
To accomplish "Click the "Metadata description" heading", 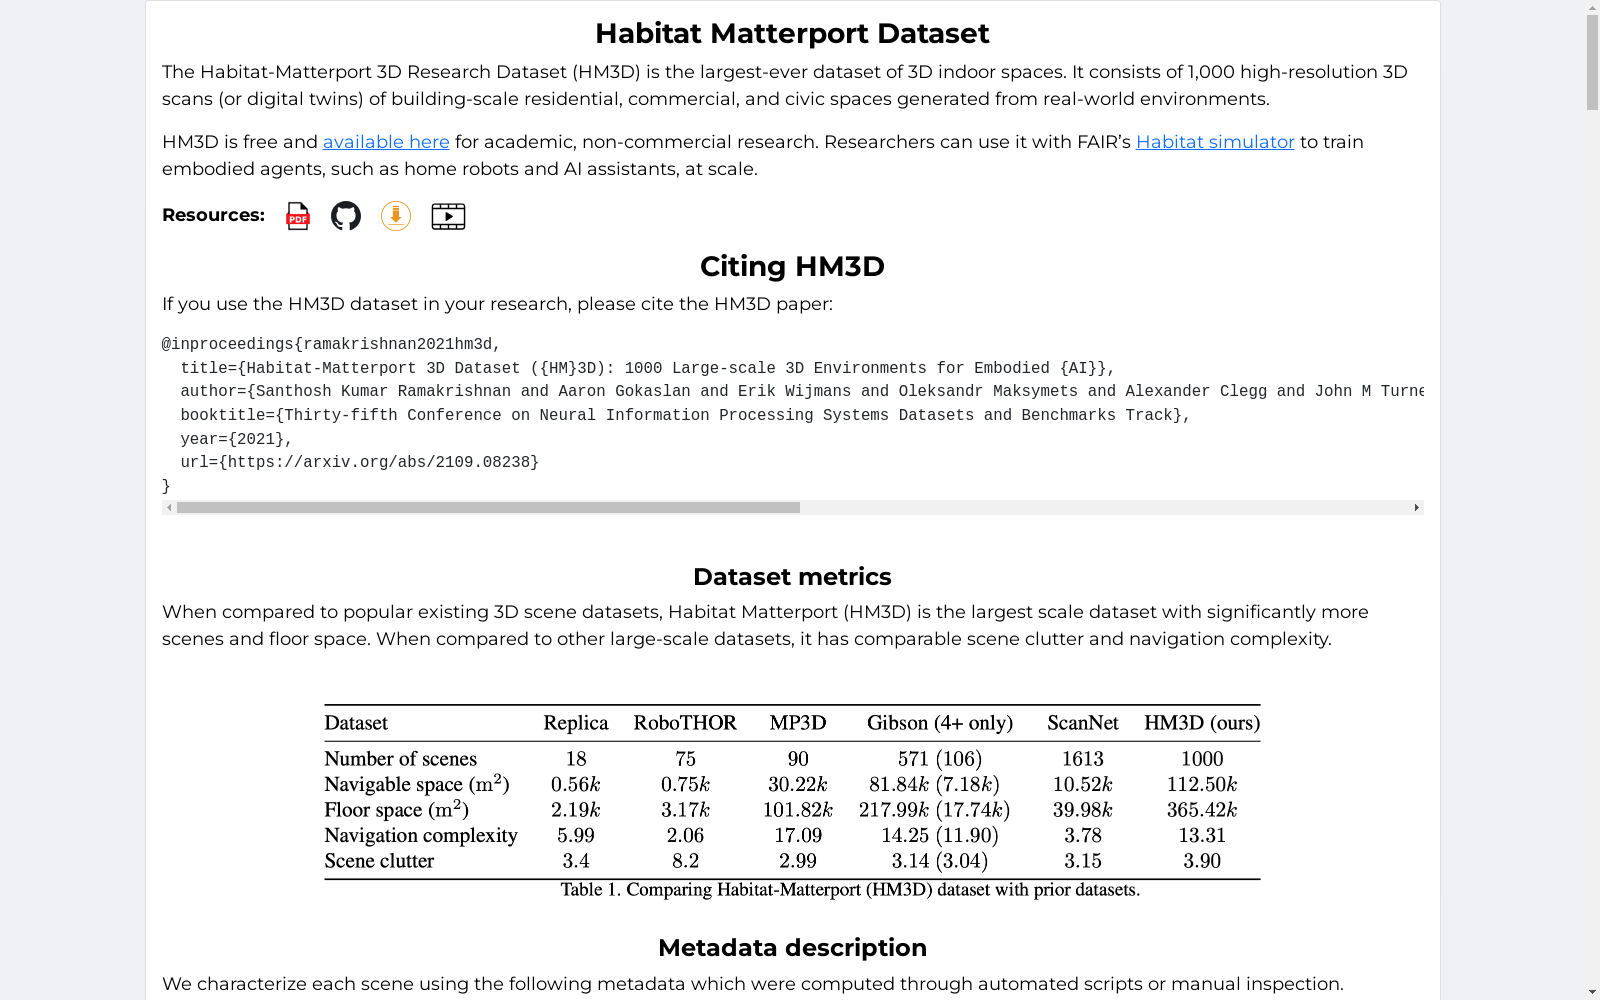I will click(792, 948).
